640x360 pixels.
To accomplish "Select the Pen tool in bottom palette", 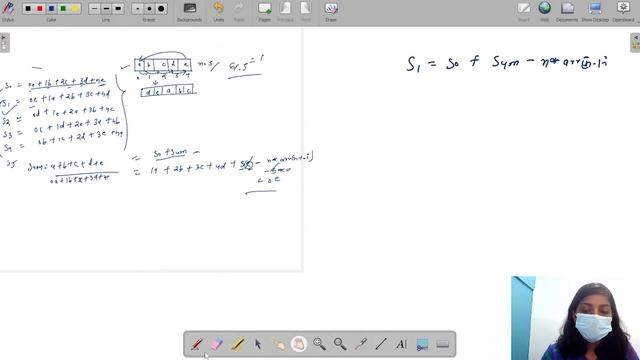I will [197, 344].
